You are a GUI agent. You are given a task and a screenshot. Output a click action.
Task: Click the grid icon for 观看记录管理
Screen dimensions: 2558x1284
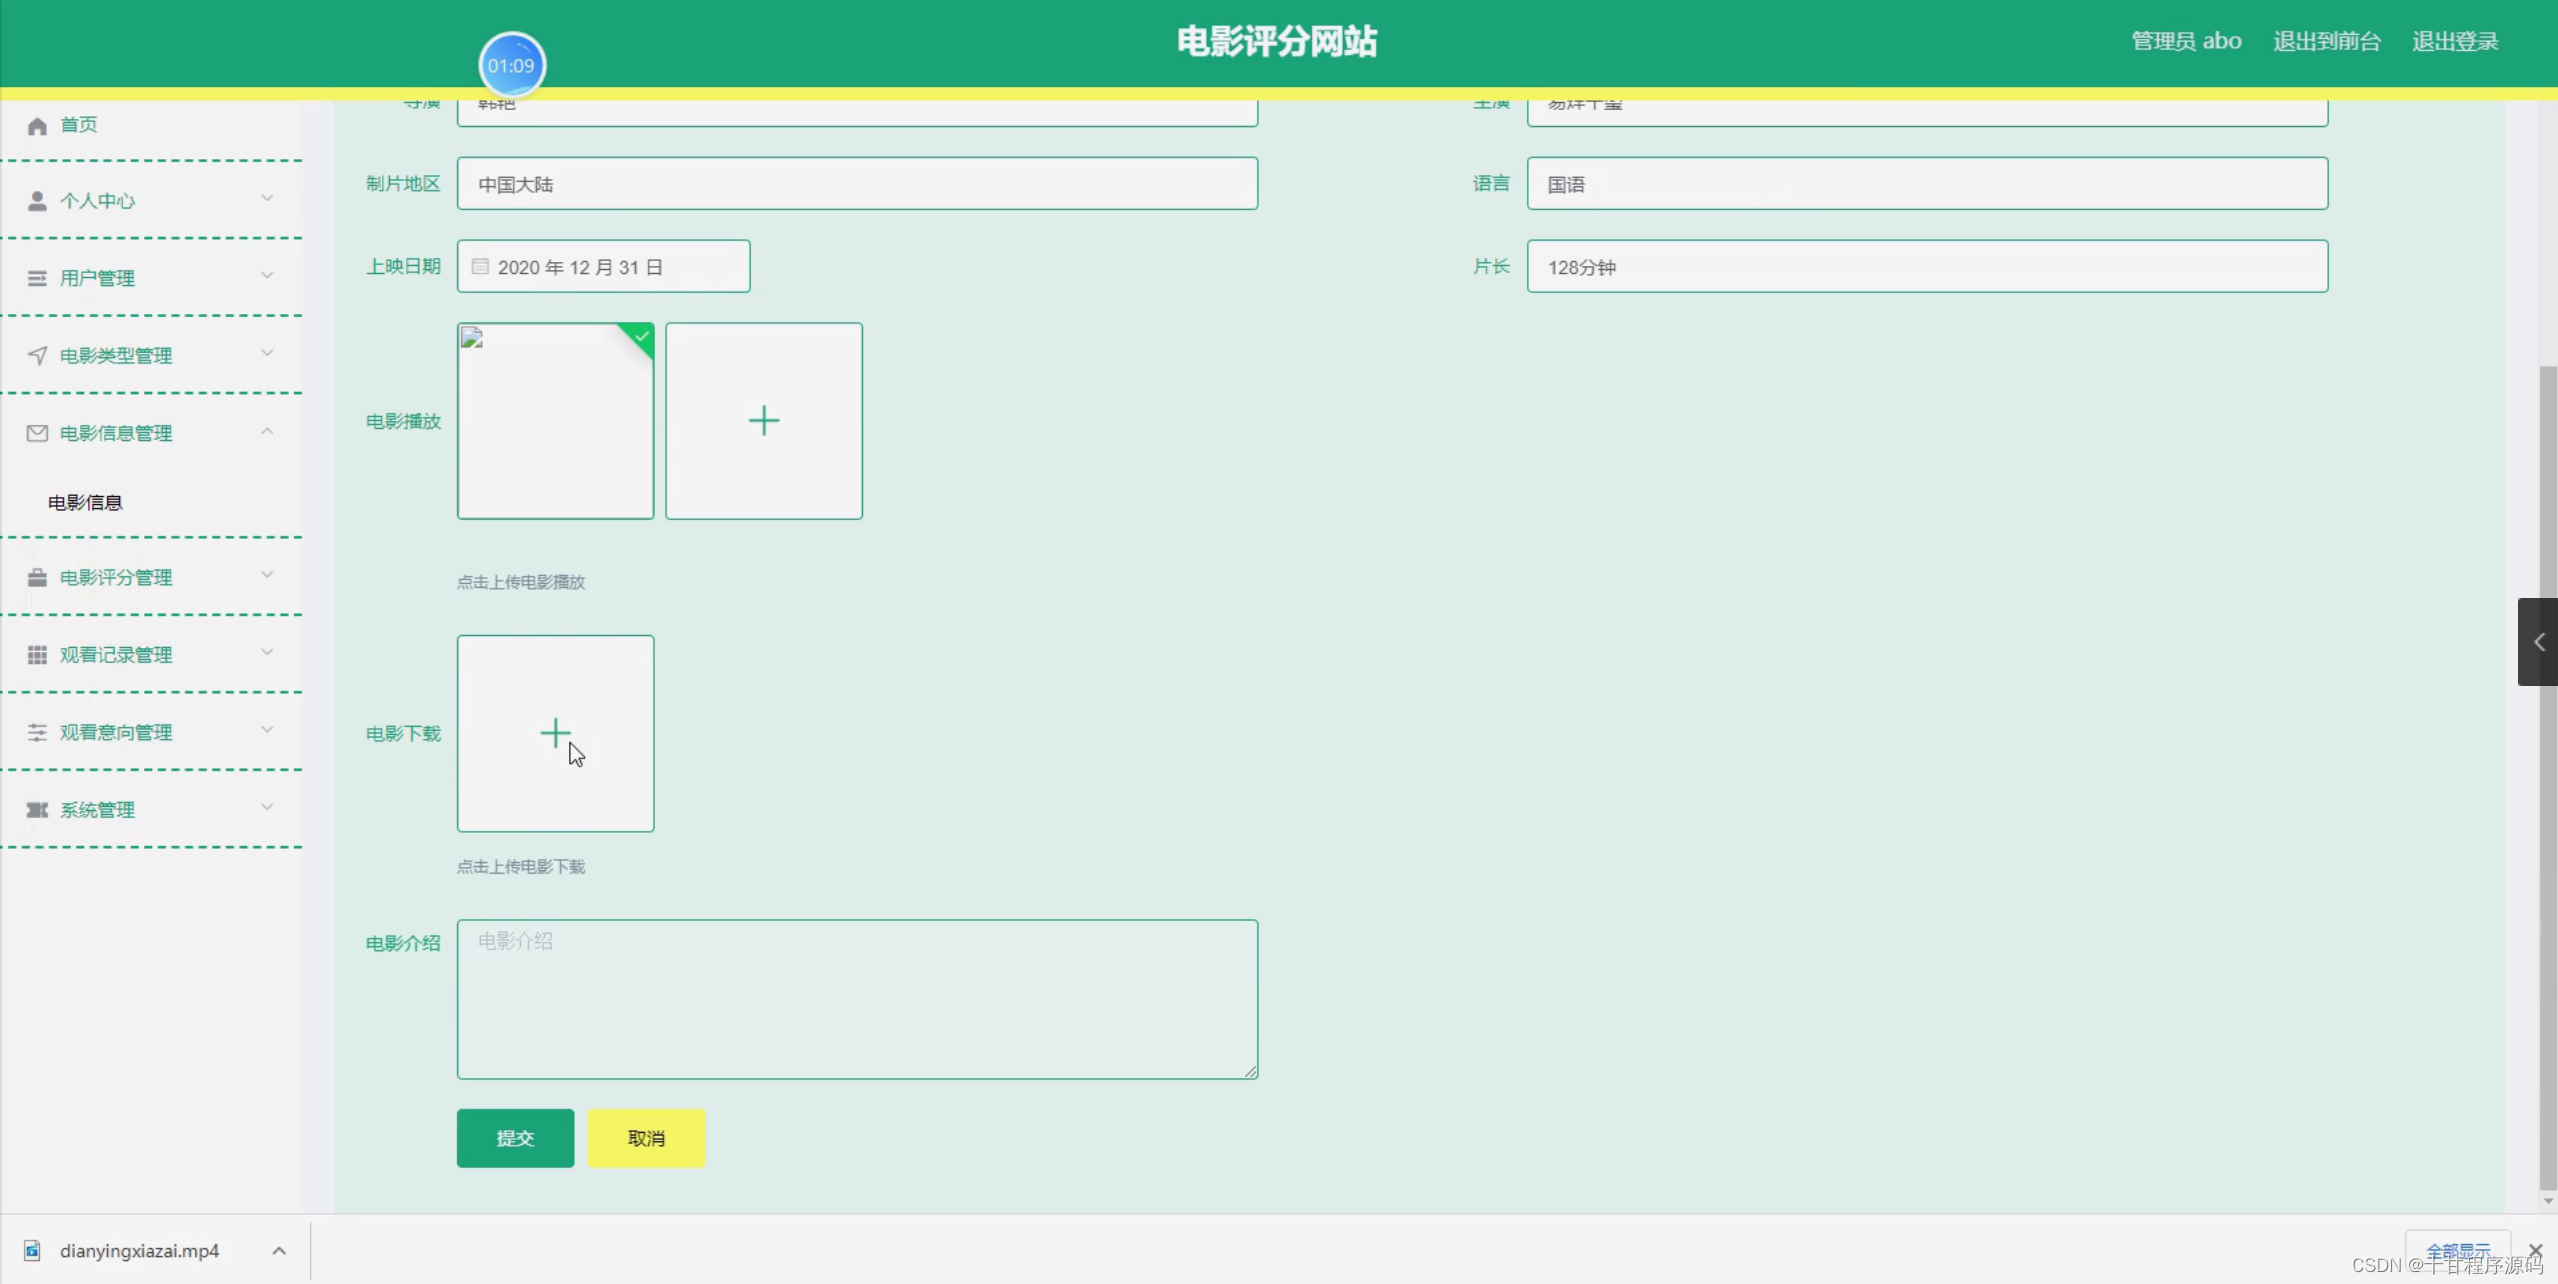[37, 655]
